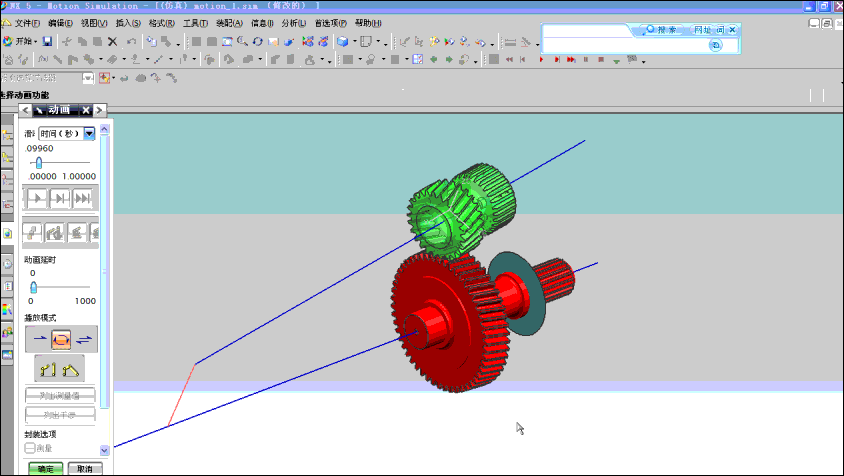The width and height of the screenshot is (844, 476).
Task: Select play once arrow mode
Action: pos(39,339)
